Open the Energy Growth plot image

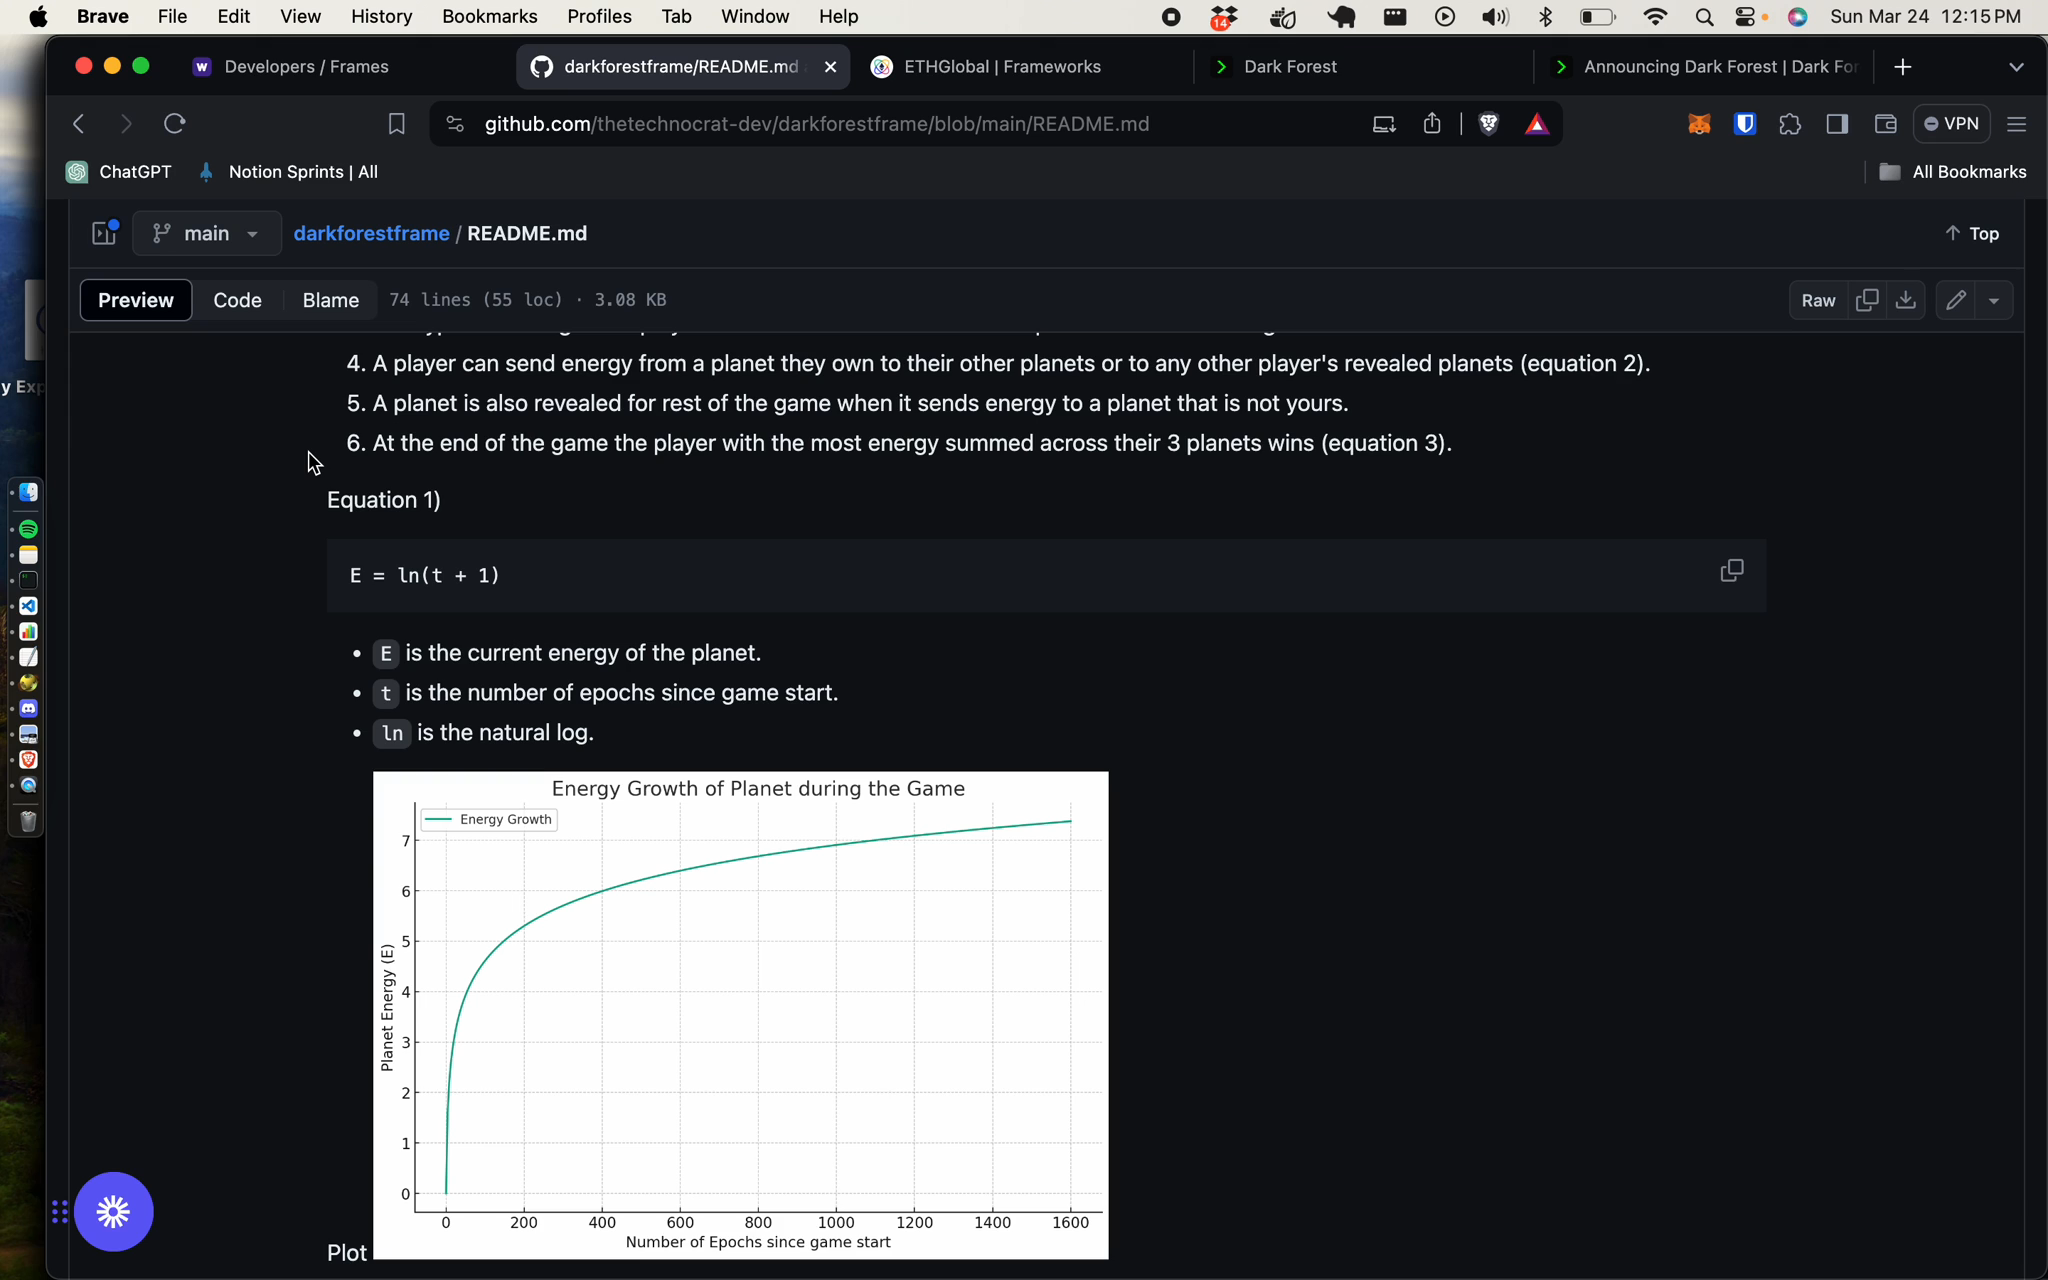pos(741,1015)
